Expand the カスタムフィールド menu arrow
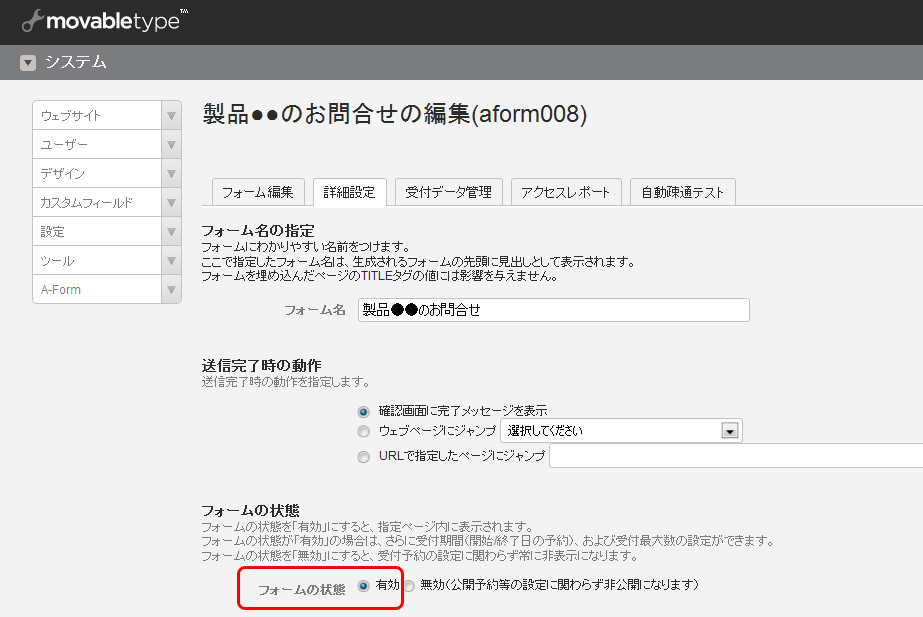 coord(171,203)
